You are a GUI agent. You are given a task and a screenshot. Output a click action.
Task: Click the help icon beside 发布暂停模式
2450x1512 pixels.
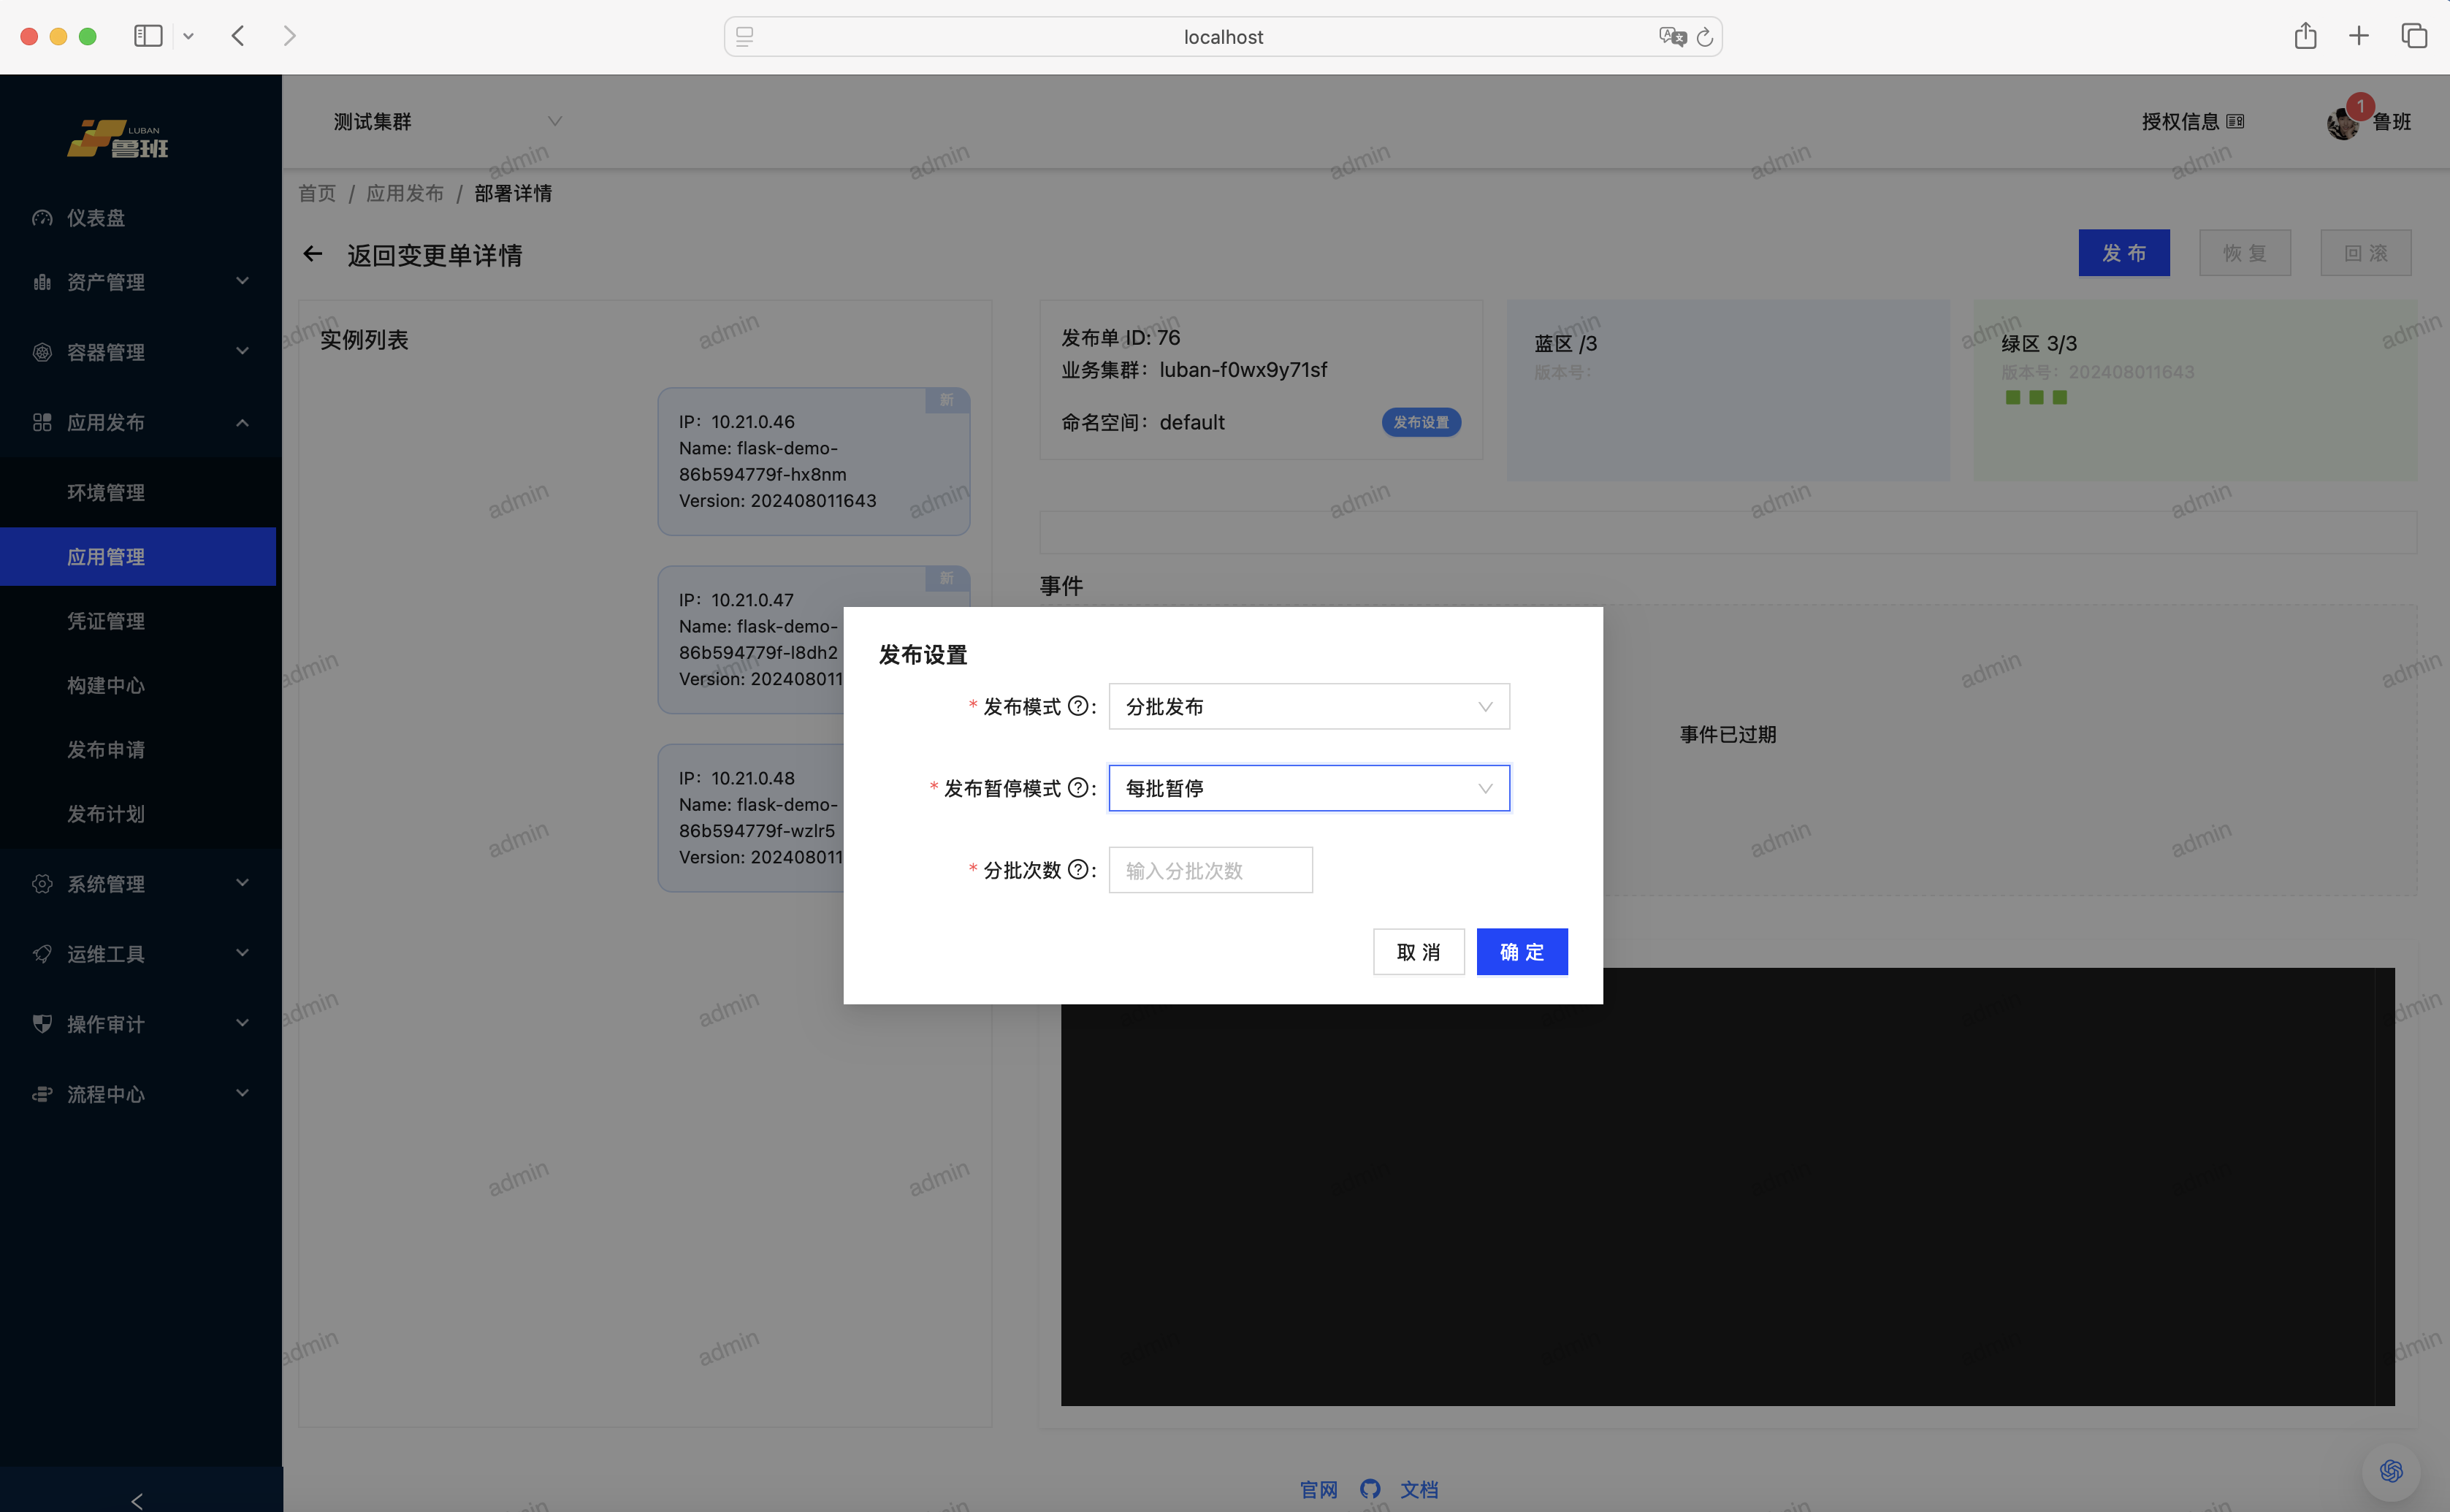(1077, 788)
